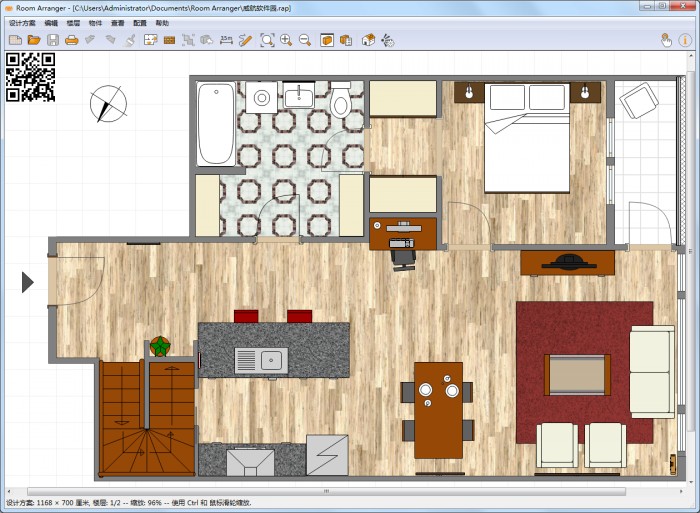Open the 物件 menu
Image resolution: width=700 pixels, height=513 pixels.
pos(96,23)
